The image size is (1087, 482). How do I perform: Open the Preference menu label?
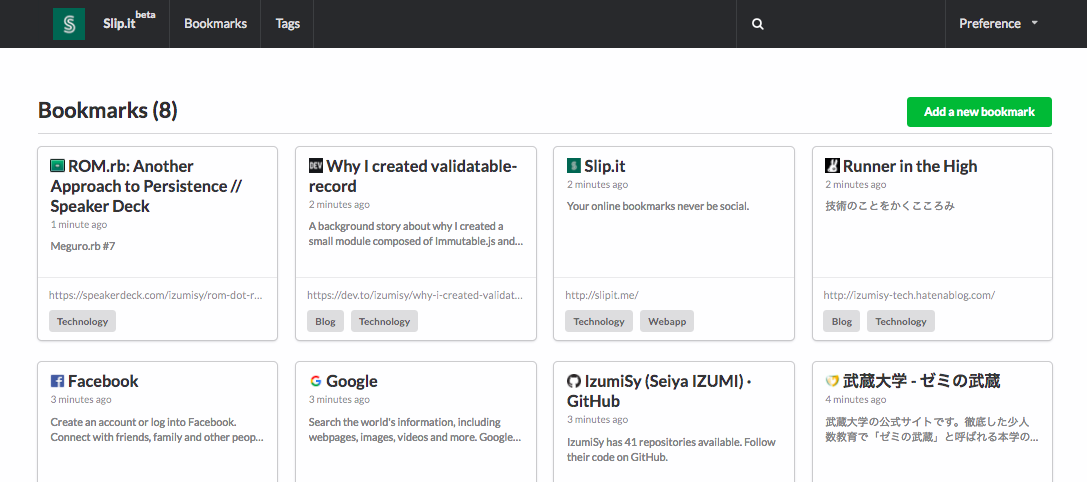(989, 24)
